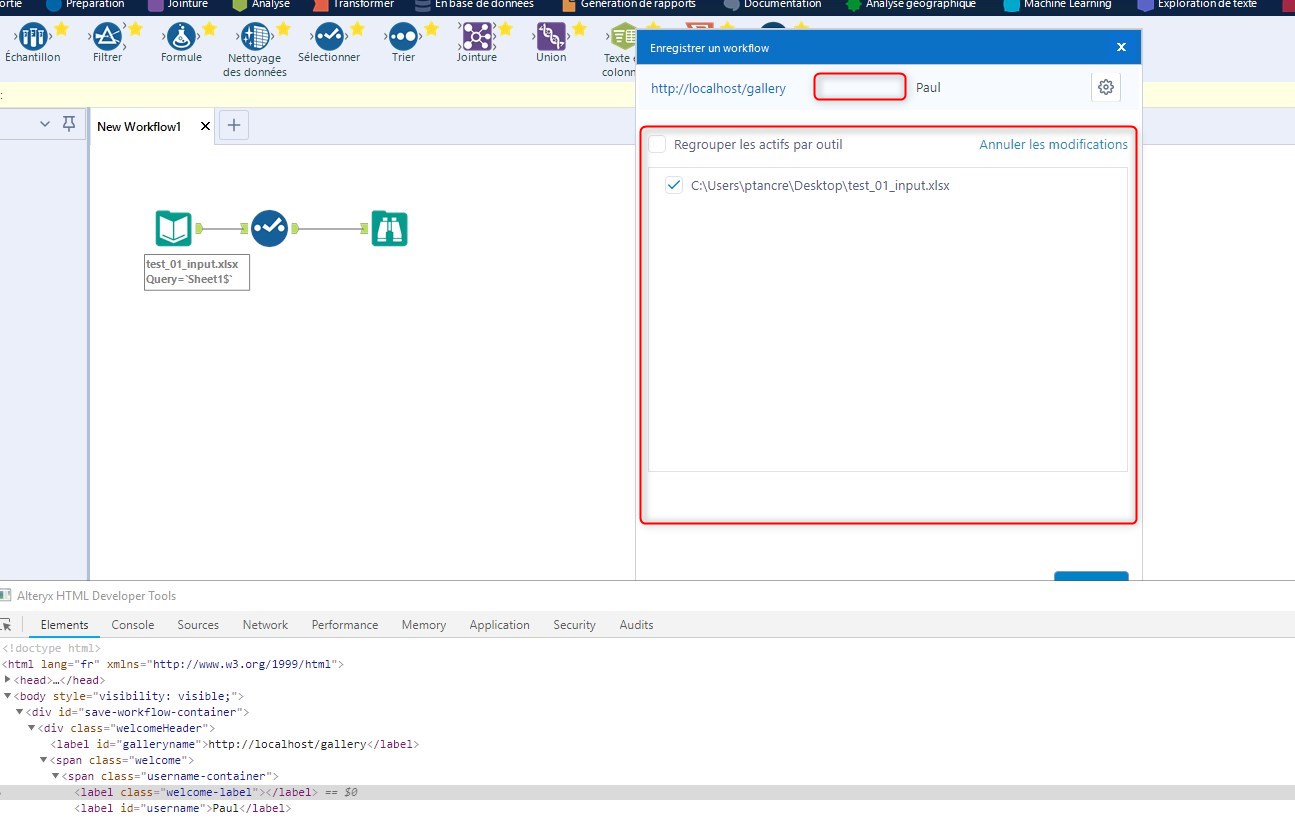Select the Nettoyage des données tool icon
The height and width of the screenshot is (820, 1295).
pos(255,37)
